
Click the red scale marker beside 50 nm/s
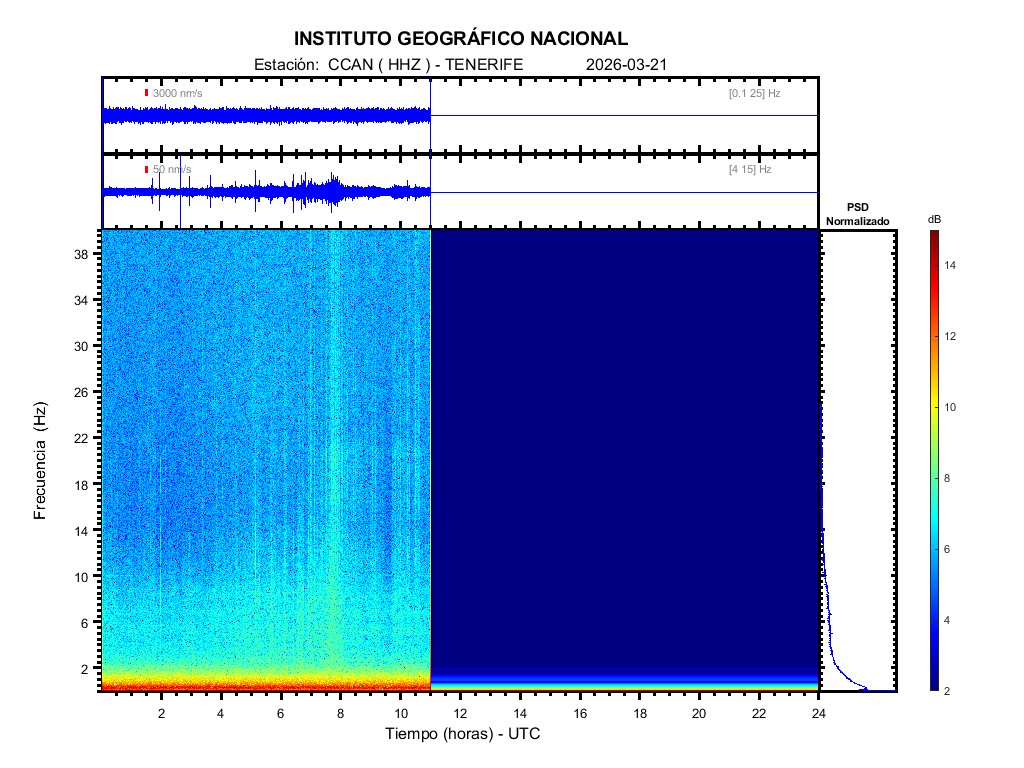[x=146, y=170]
